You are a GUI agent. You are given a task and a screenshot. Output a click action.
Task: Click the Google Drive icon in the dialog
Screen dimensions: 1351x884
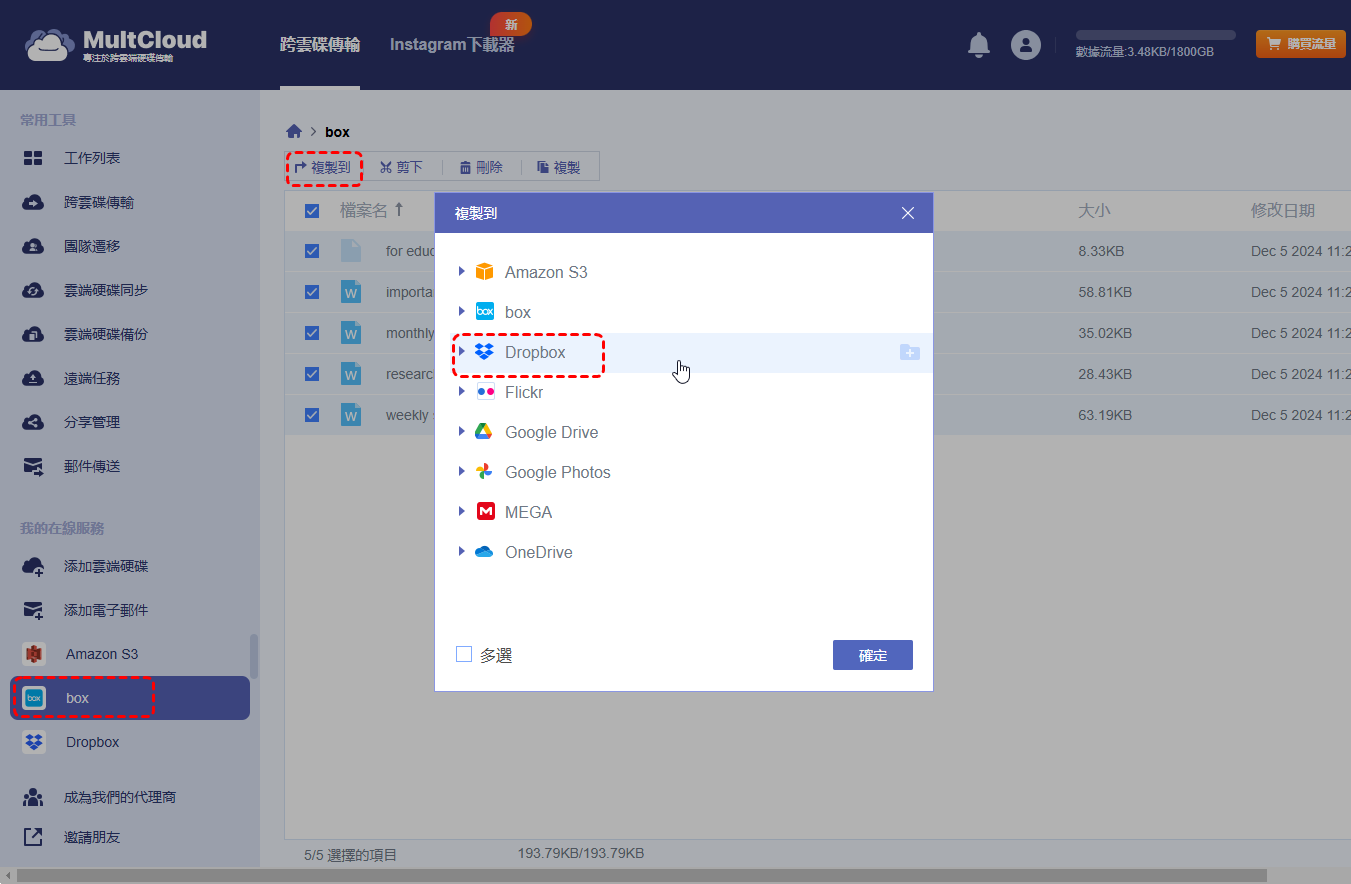pyautogui.click(x=485, y=432)
